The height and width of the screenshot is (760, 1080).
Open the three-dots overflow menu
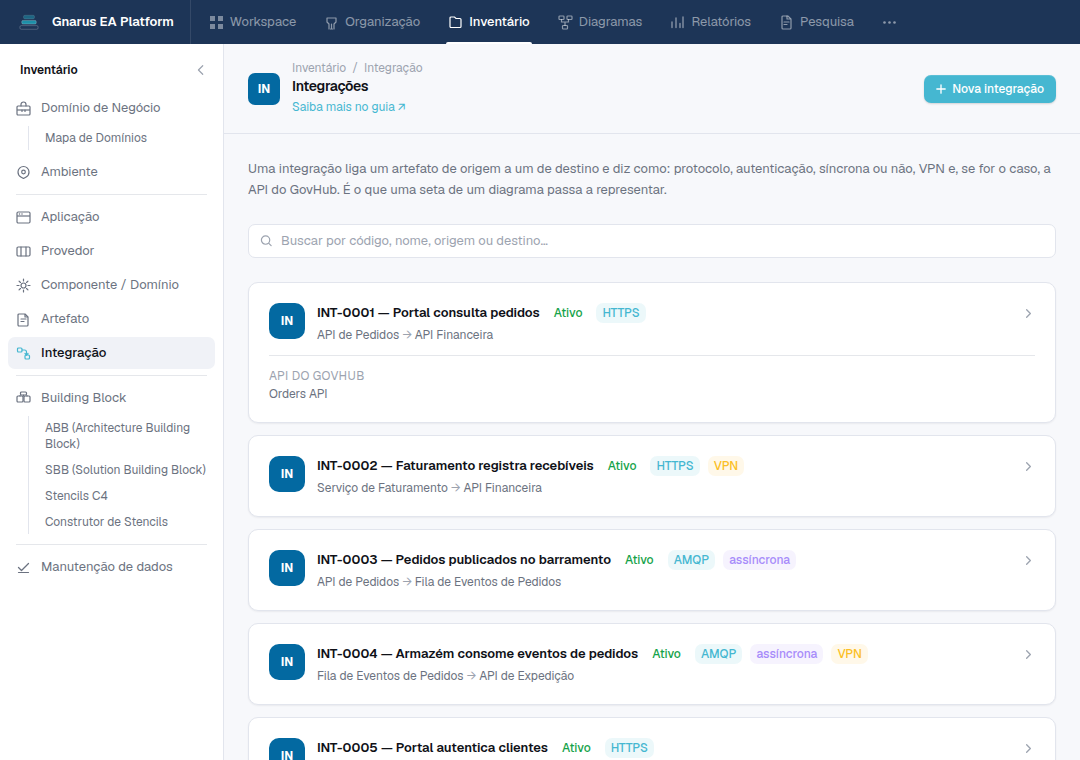click(889, 22)
